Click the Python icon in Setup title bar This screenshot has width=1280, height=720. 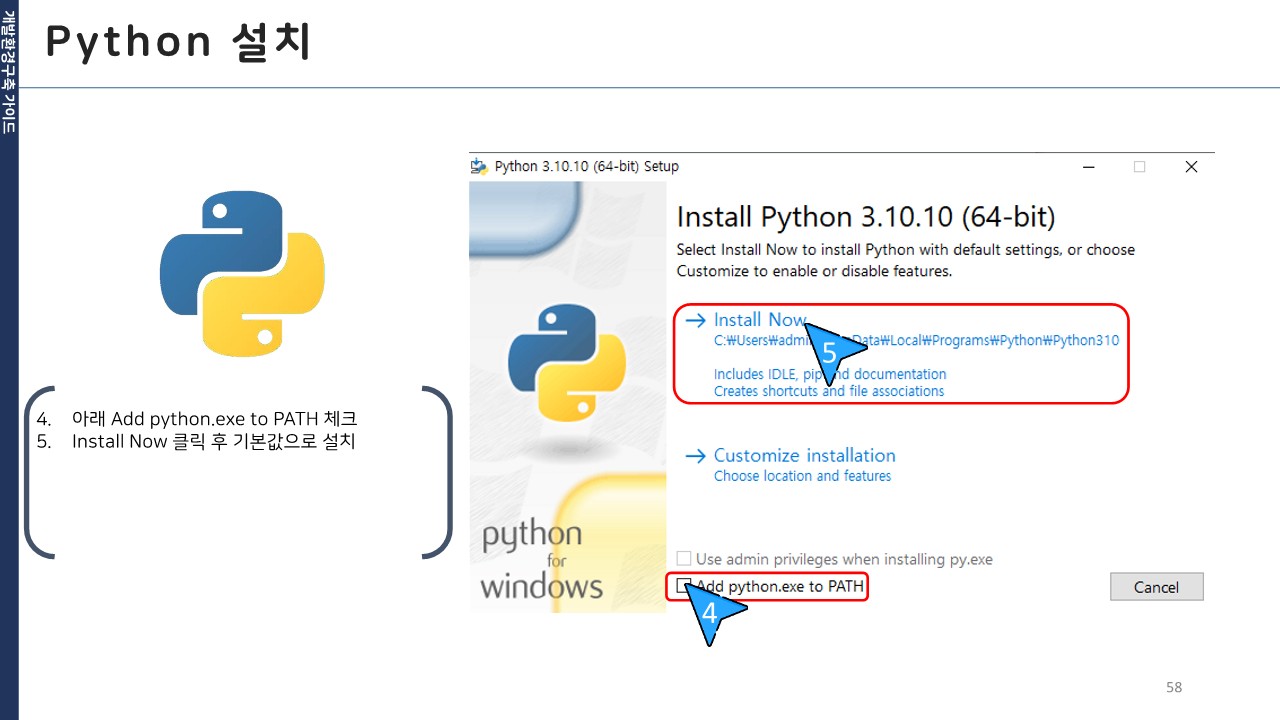(480, 167)
